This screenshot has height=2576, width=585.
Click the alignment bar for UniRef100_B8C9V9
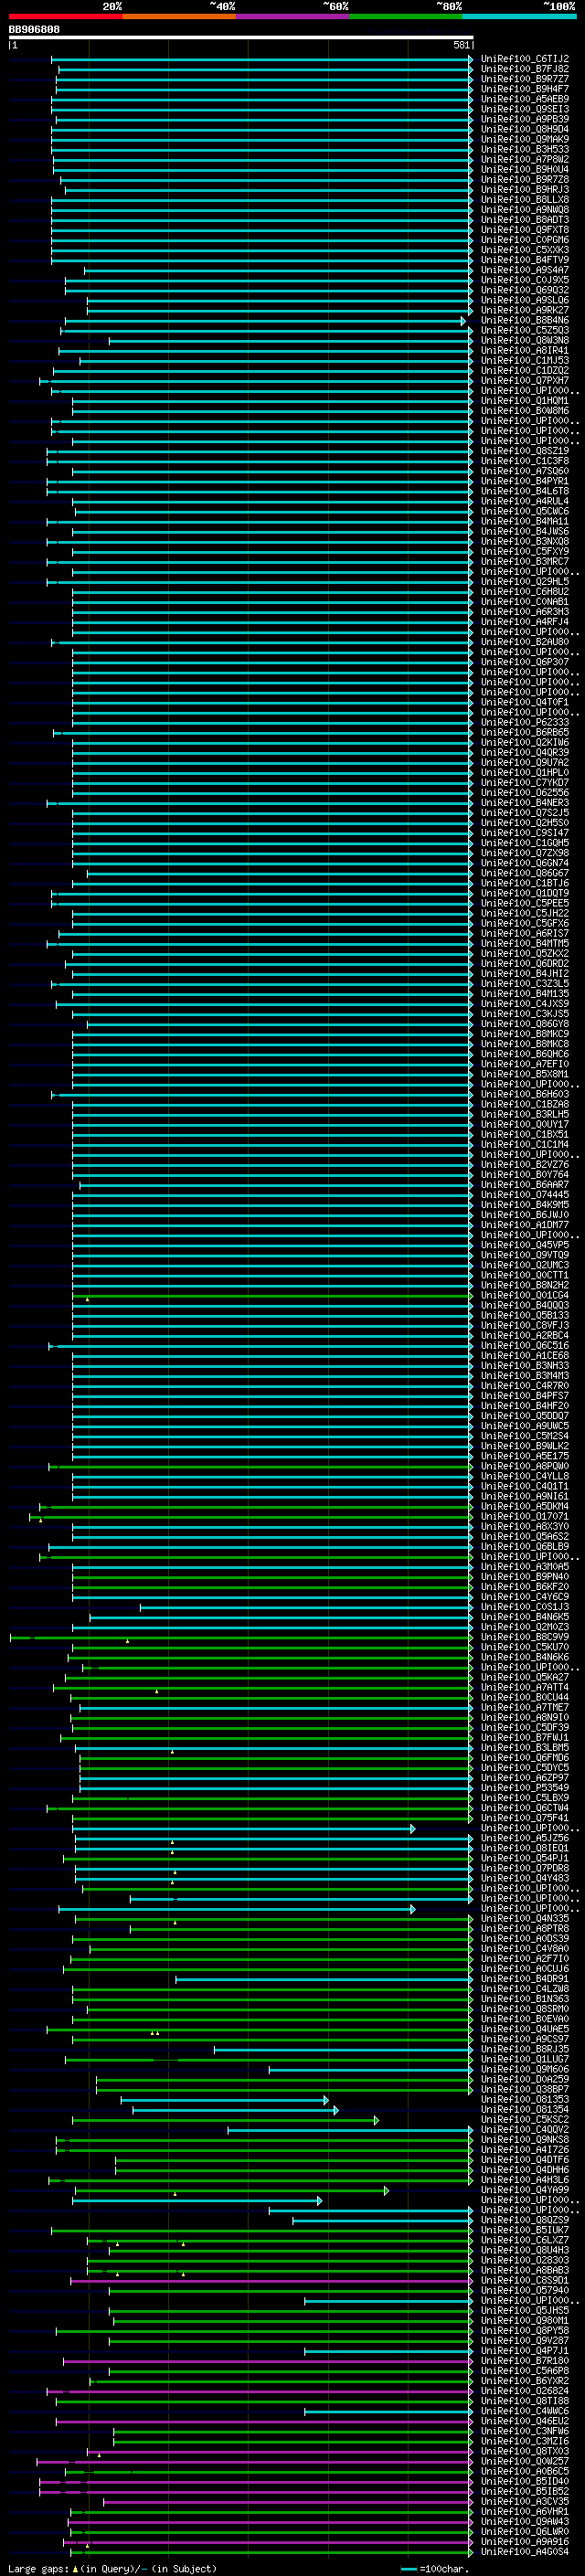[240, 1638]
